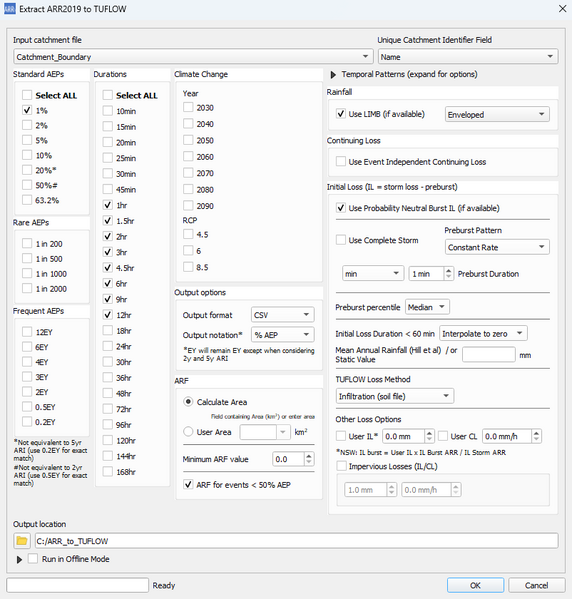Tick the 0.2EY Frequent AEP

pos(27,422)
